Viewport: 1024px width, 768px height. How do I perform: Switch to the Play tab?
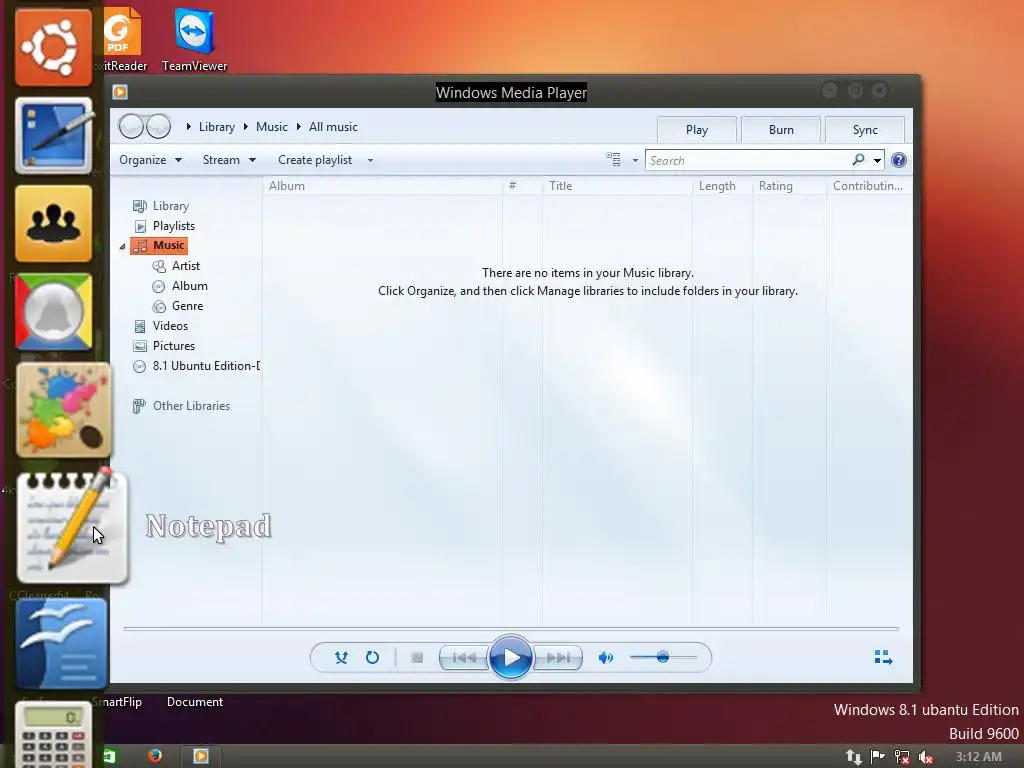697,129
